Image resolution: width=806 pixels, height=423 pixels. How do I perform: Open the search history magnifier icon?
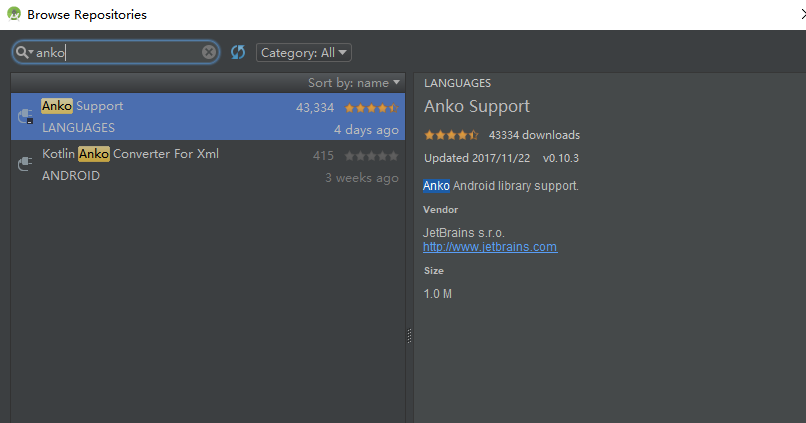click(24, 52)
